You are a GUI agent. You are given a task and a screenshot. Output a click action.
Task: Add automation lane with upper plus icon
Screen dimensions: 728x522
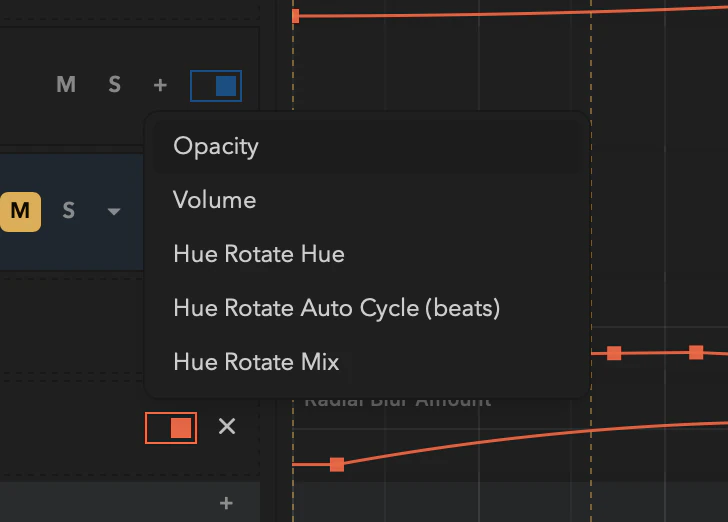160,85
